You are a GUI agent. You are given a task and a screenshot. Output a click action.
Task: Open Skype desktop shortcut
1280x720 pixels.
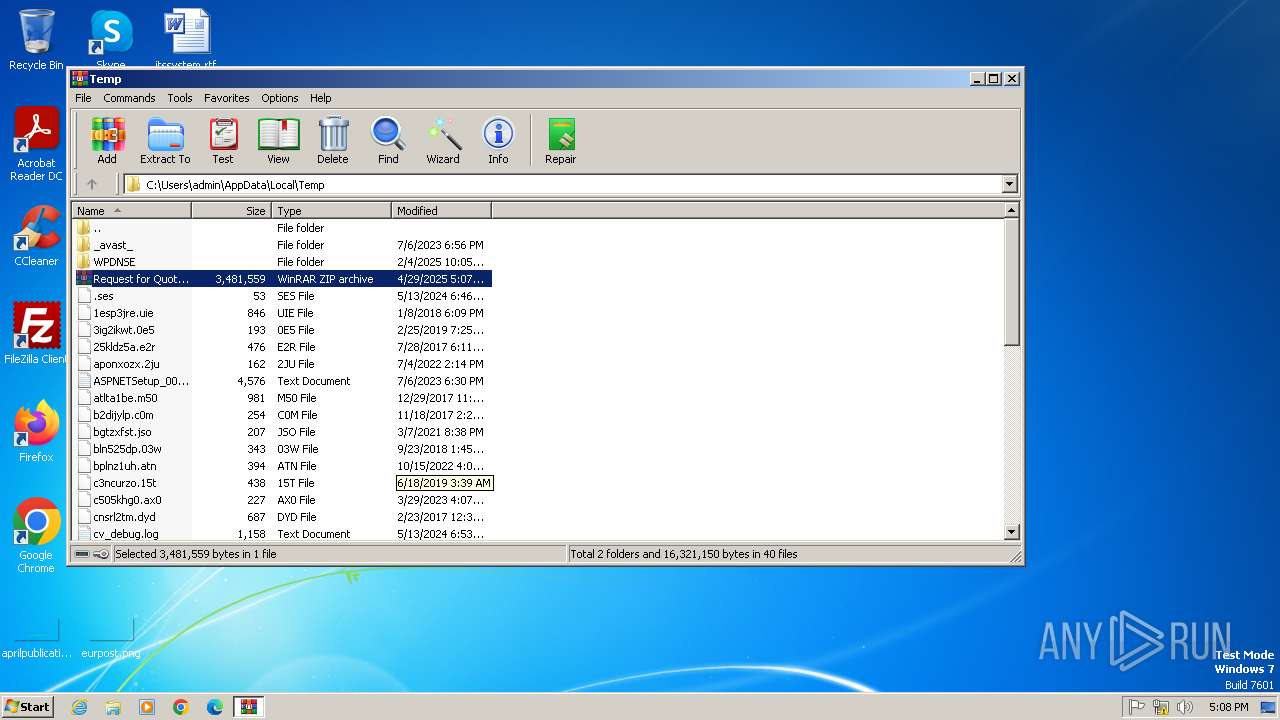pyautogui.click(x=111, y=40)
